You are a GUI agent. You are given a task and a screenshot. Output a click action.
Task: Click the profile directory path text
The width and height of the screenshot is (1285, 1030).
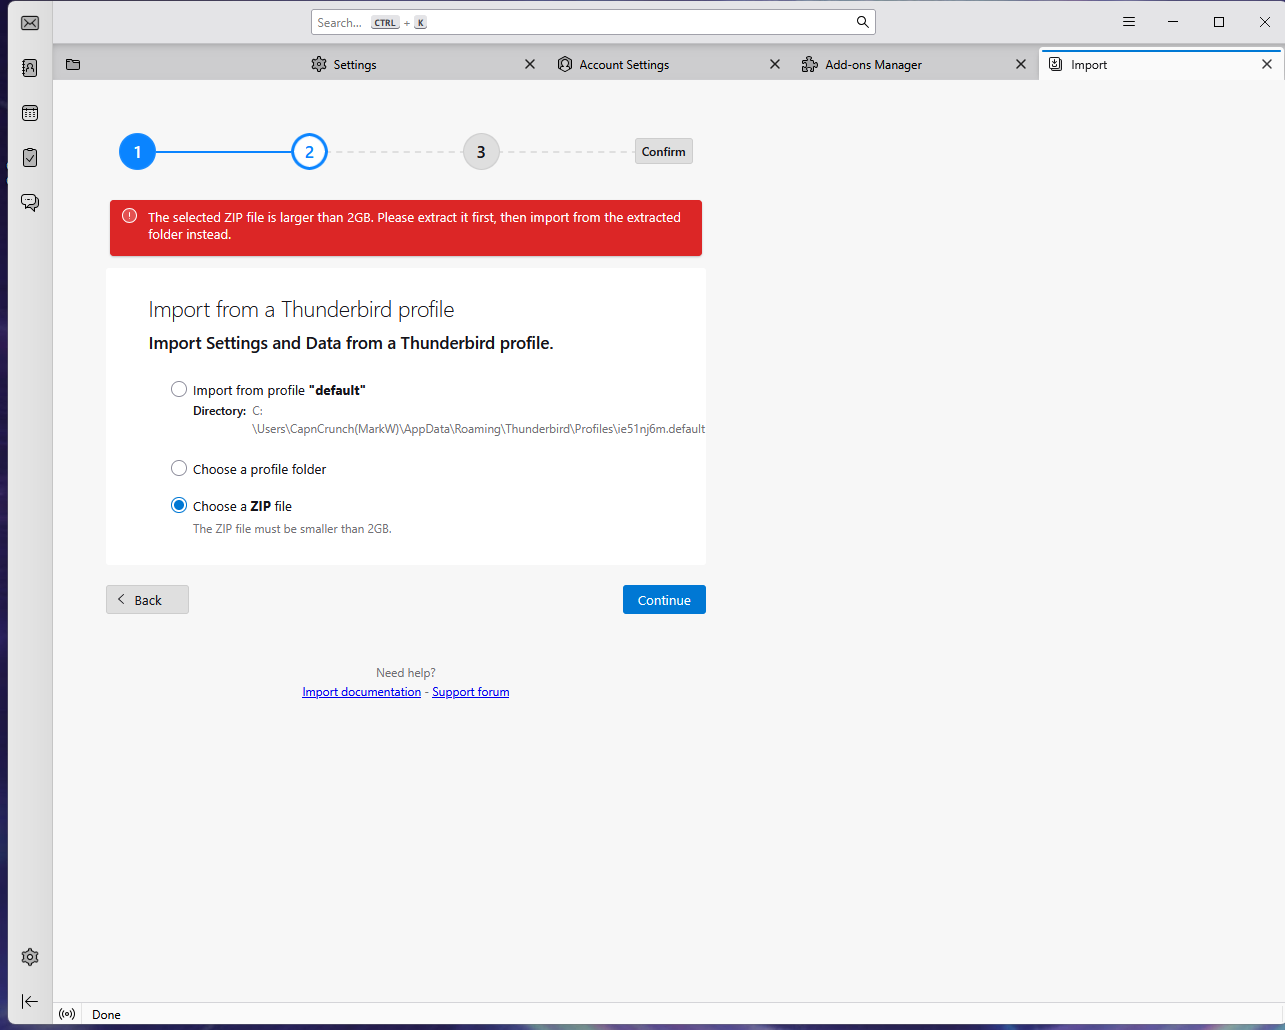coord(478,420)
